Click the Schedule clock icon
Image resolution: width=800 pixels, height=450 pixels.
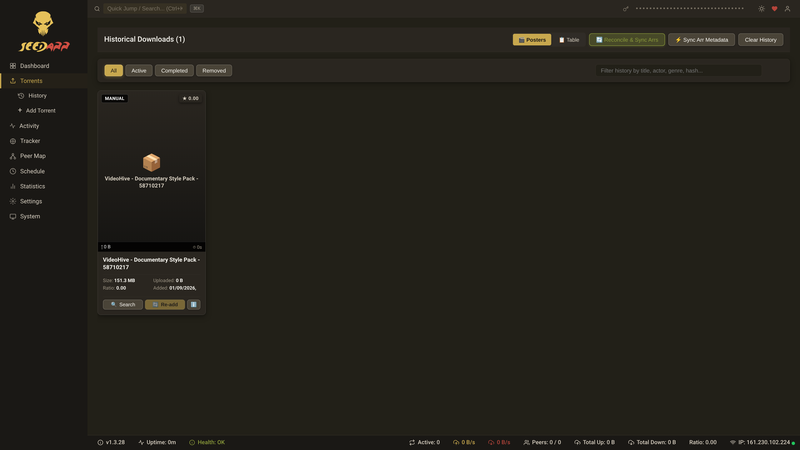(x=13, y=171)
